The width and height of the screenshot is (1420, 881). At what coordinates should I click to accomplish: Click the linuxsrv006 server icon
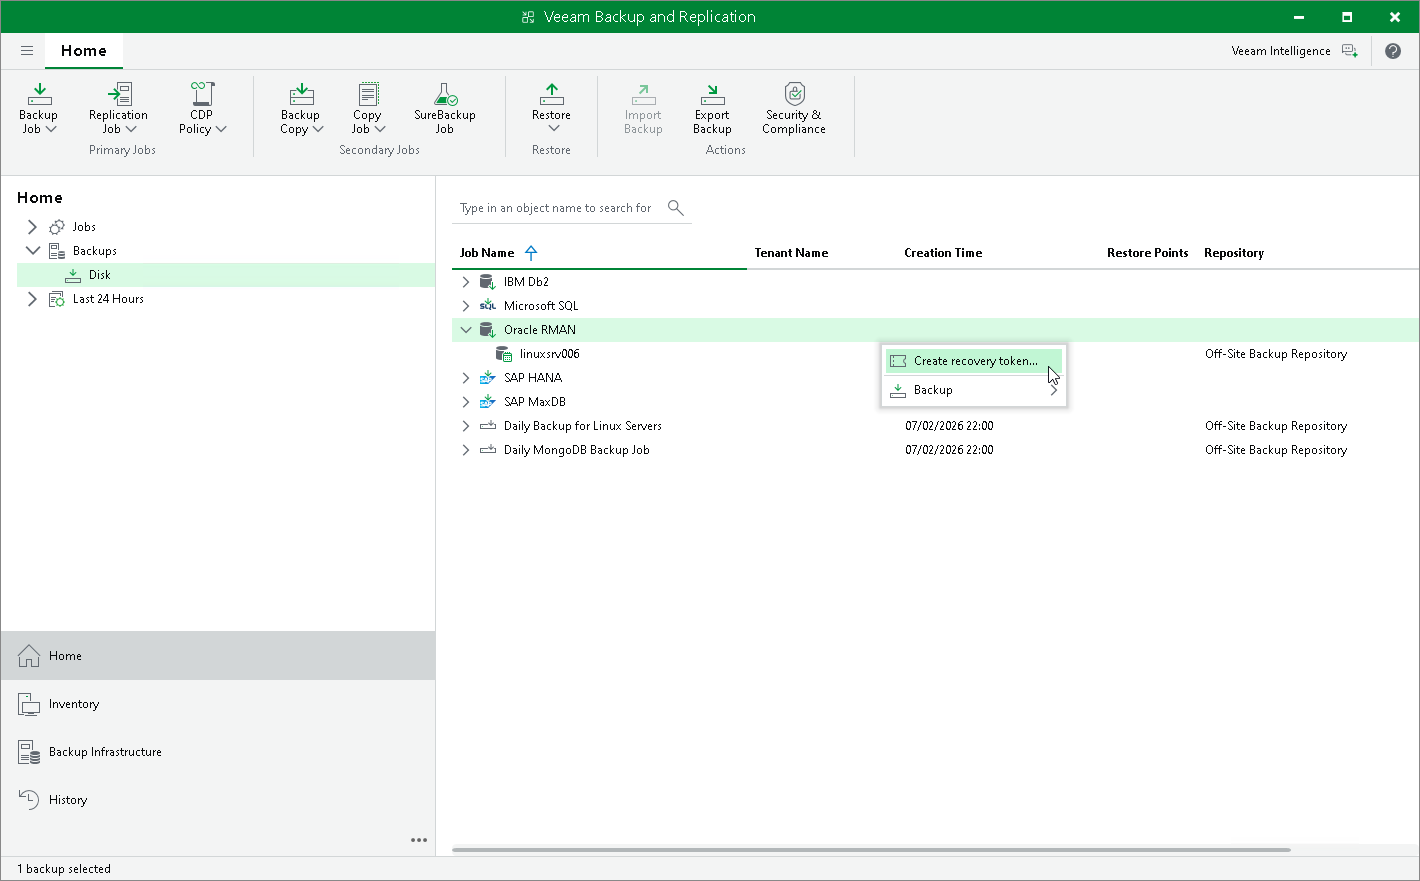click(x=504, y=354)
